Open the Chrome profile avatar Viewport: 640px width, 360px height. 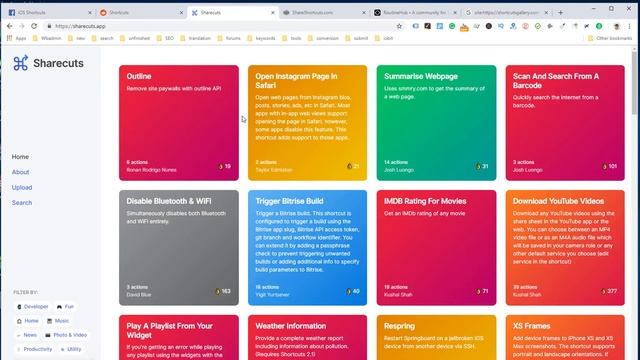click(x=617, y=26)
